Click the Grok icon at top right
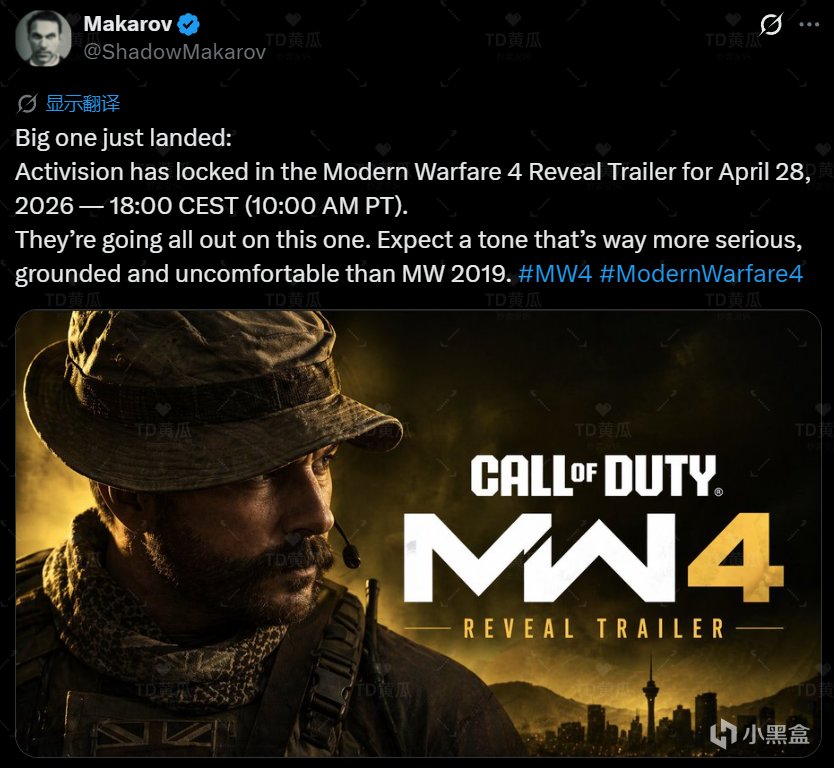 click(770, 24)
